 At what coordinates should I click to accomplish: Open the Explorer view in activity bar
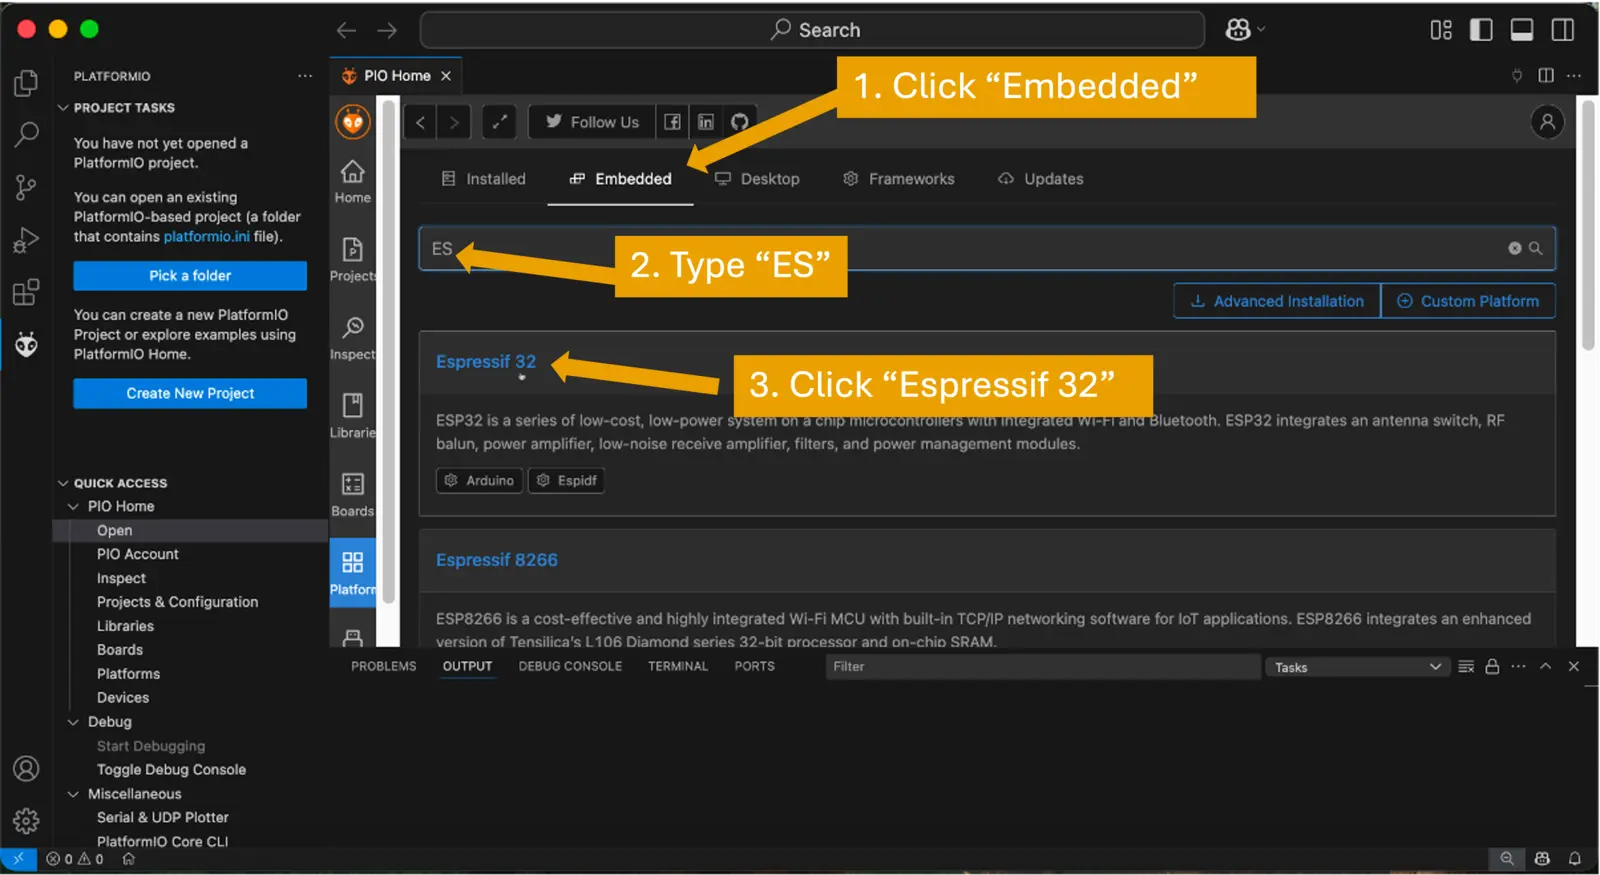tap(26, 82)
